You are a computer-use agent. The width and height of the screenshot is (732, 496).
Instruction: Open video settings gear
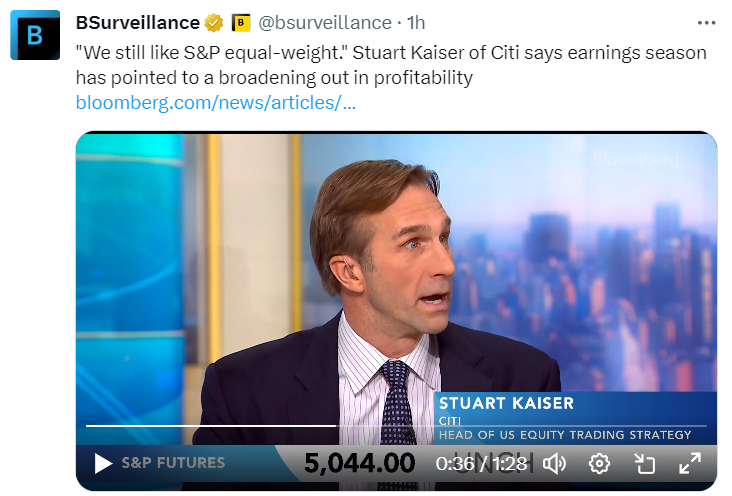pos(599,463)
